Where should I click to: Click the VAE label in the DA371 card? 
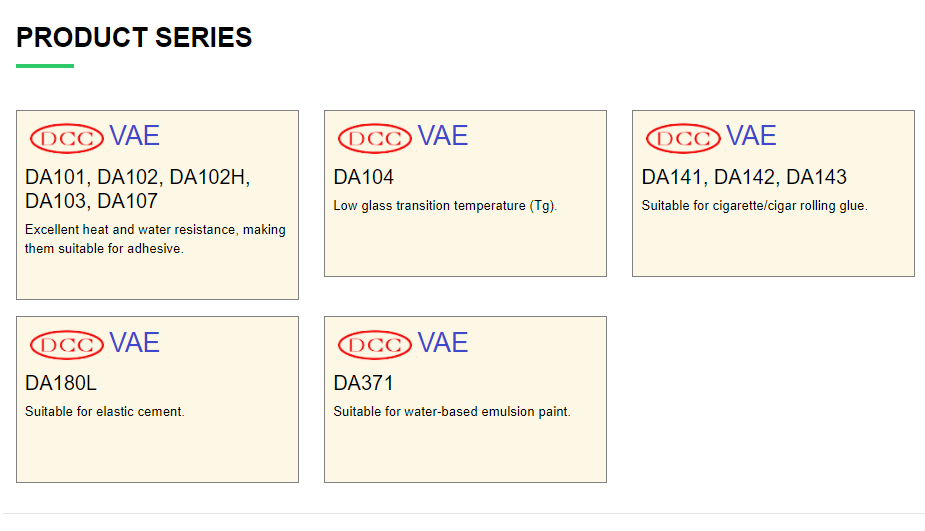click(443, 343)
